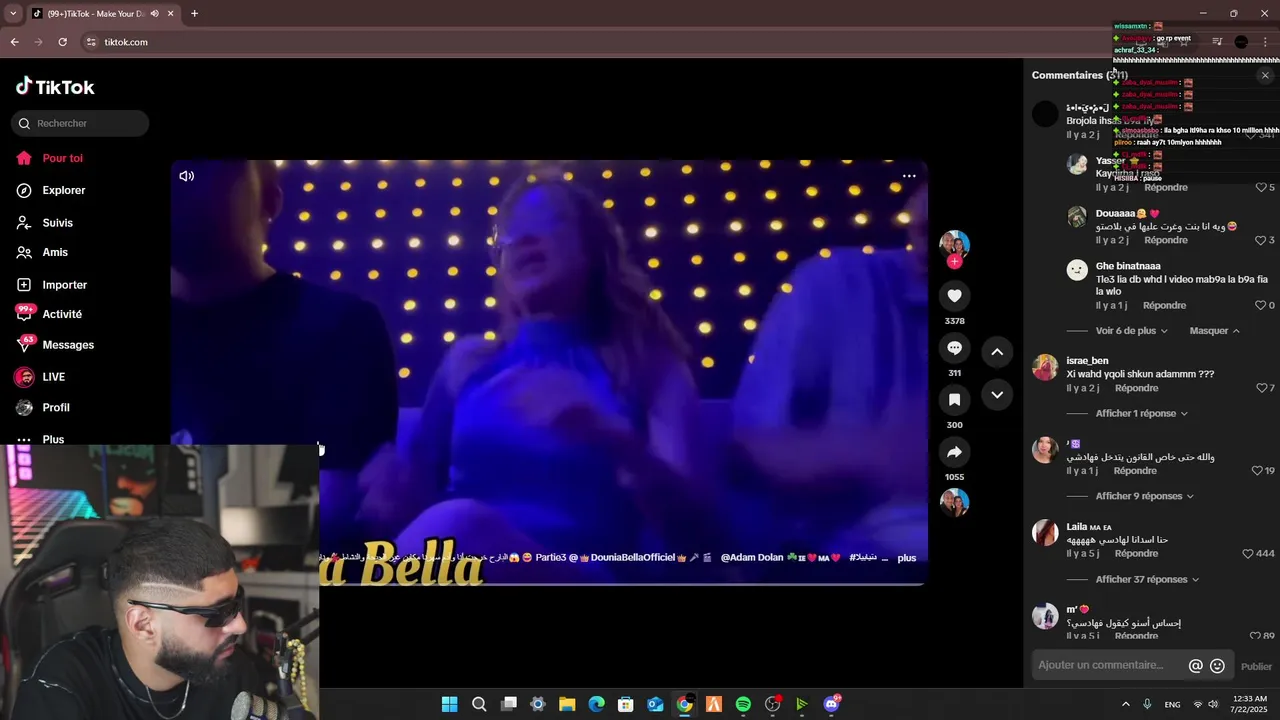1280x720 pixels.
Task: Bookmark the video with the save icon
Action: [x=954, y=400]
